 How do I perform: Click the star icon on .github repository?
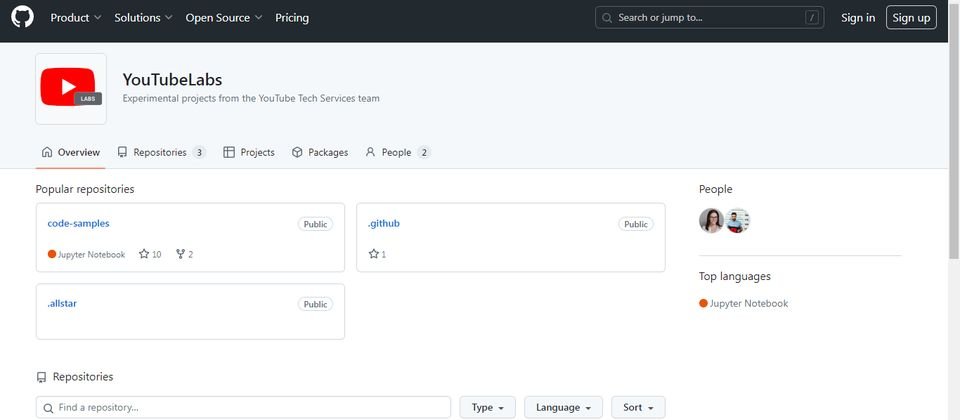(x=373, y=253)
